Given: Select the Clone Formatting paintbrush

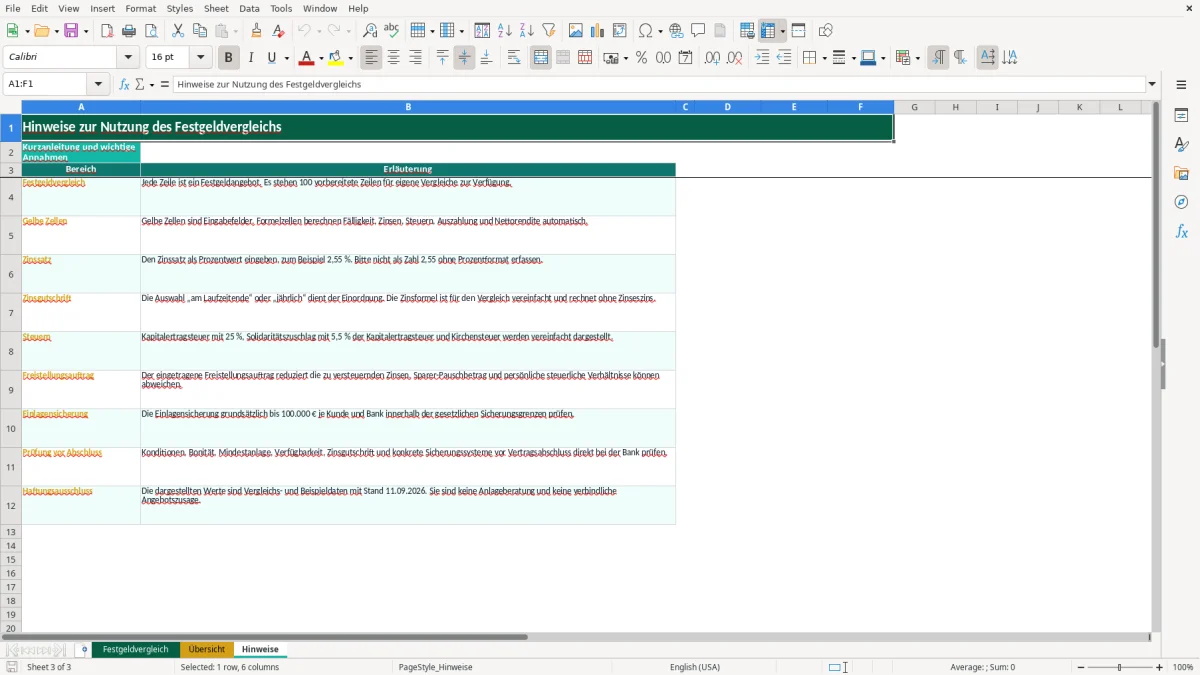Looking at the screenshot, I should point(256,31).
